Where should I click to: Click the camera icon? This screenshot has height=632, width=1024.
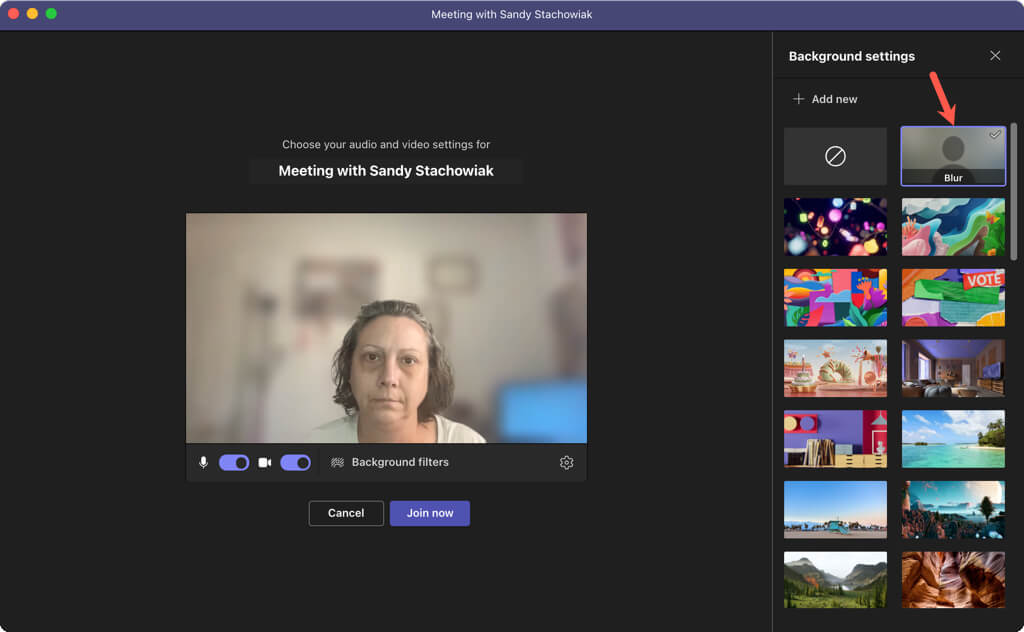pos(265,463)
